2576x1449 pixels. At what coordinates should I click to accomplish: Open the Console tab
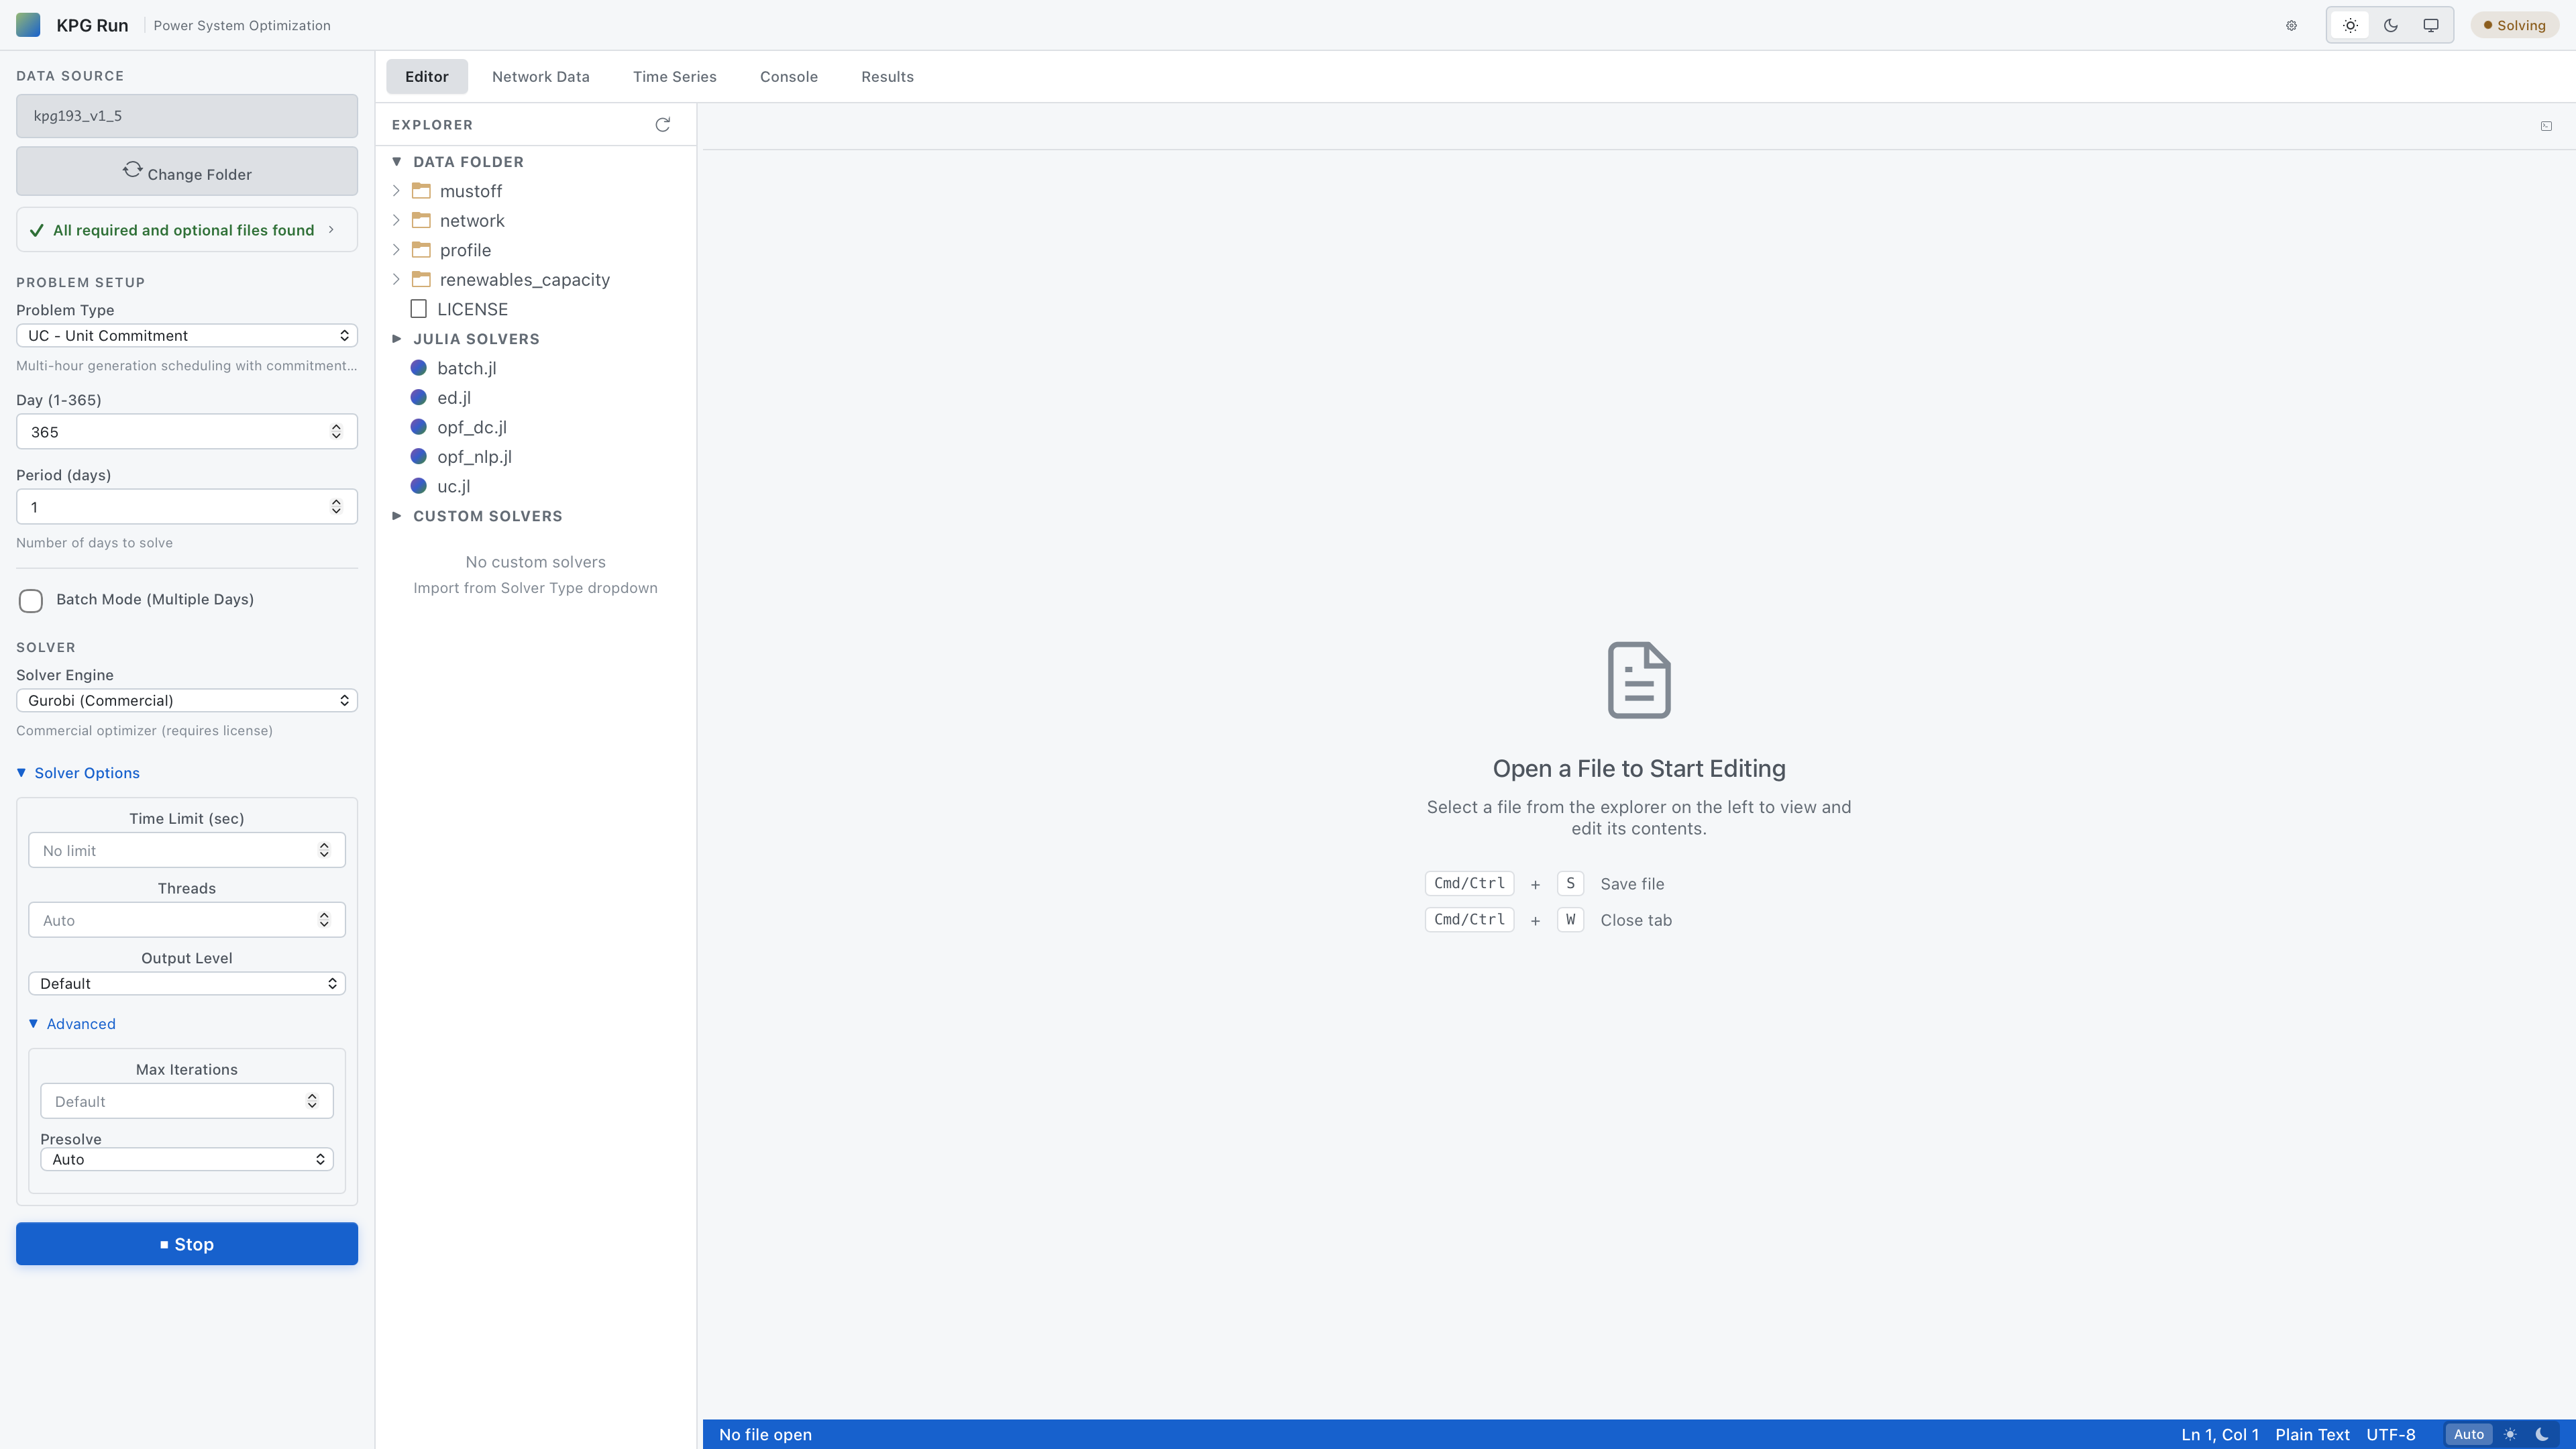coord(788,76)
